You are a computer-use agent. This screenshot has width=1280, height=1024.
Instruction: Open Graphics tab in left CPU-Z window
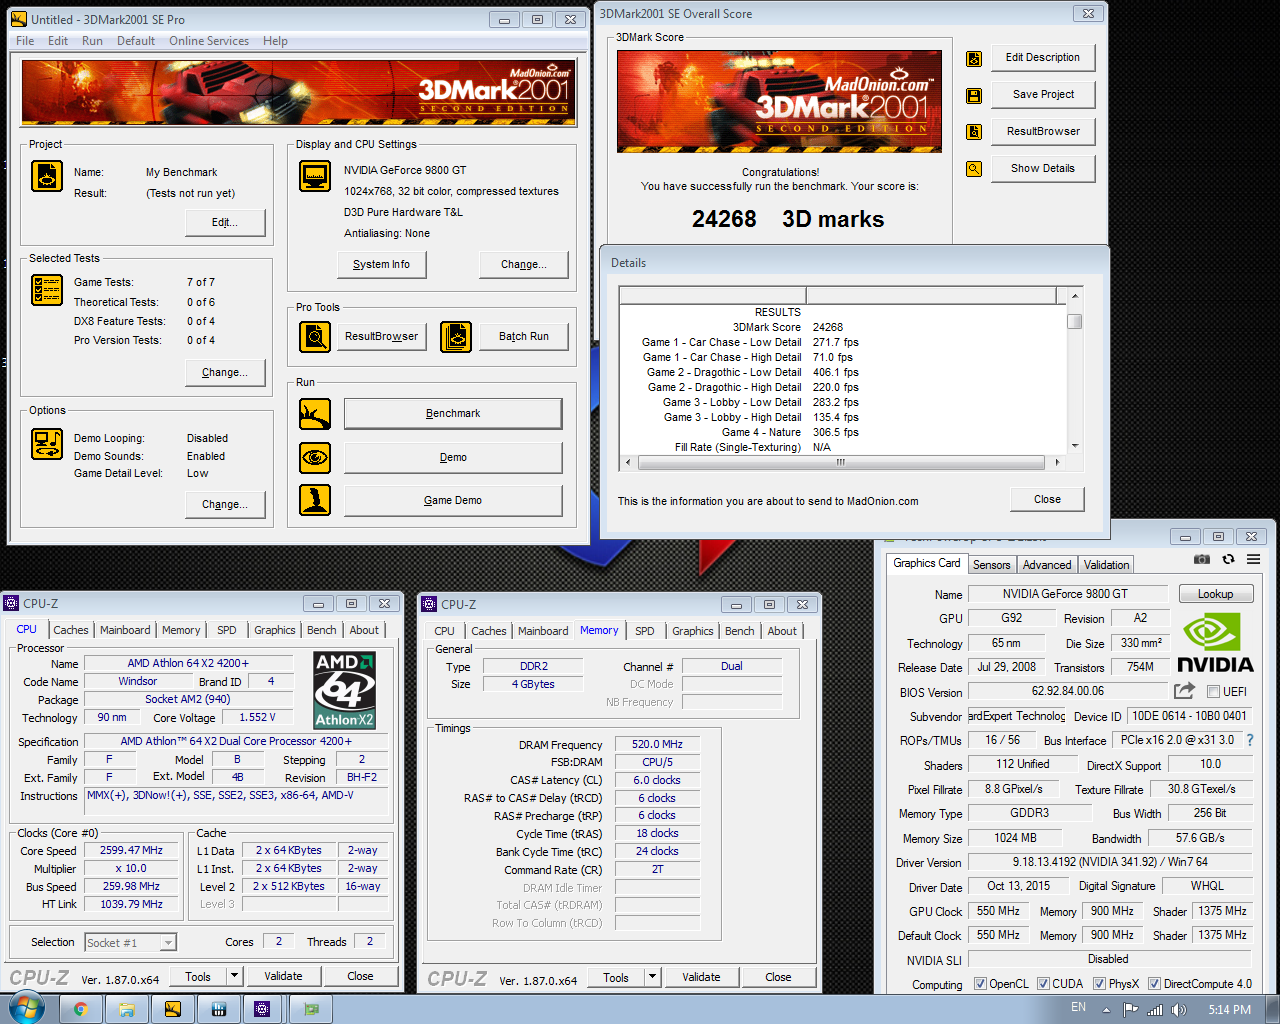coord(275,630)
